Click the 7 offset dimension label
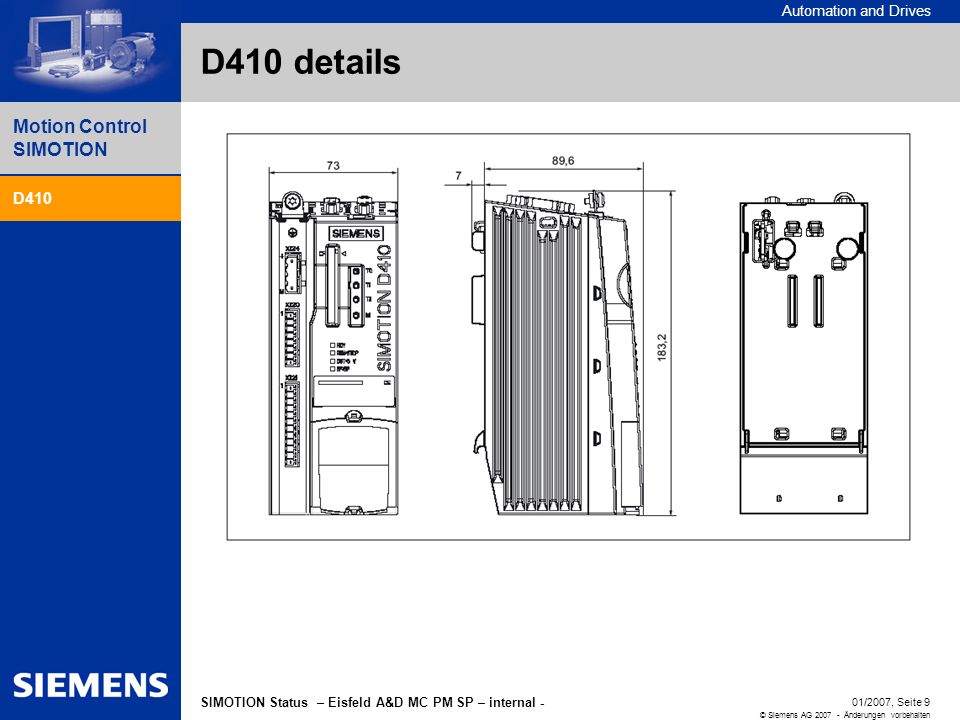The height and width of the screenshot is (720, 960). 458,176
